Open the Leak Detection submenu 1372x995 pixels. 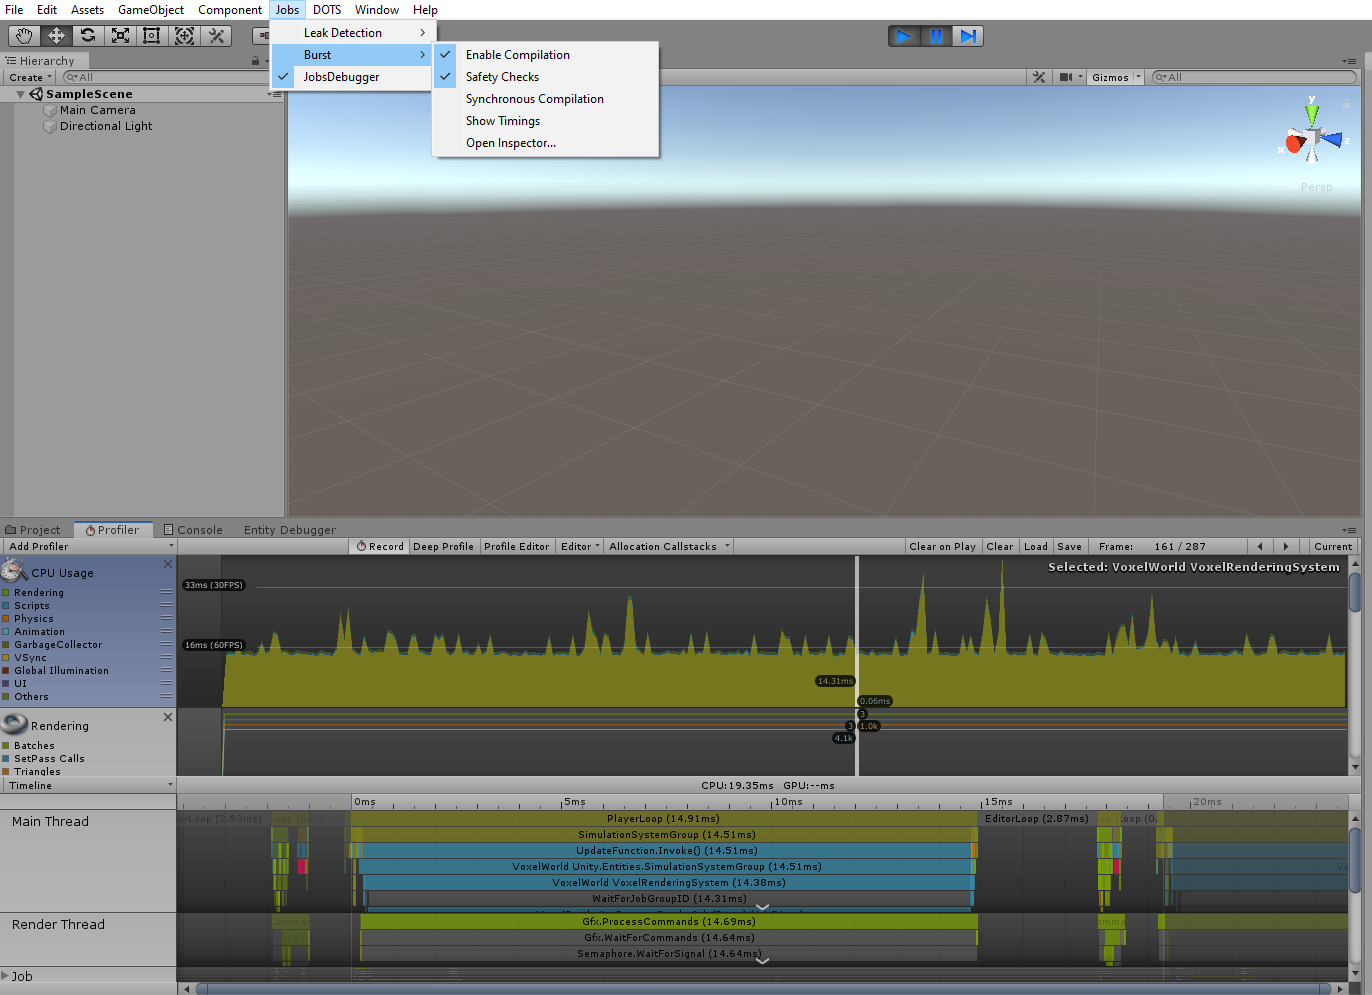(x=352, y=33)
